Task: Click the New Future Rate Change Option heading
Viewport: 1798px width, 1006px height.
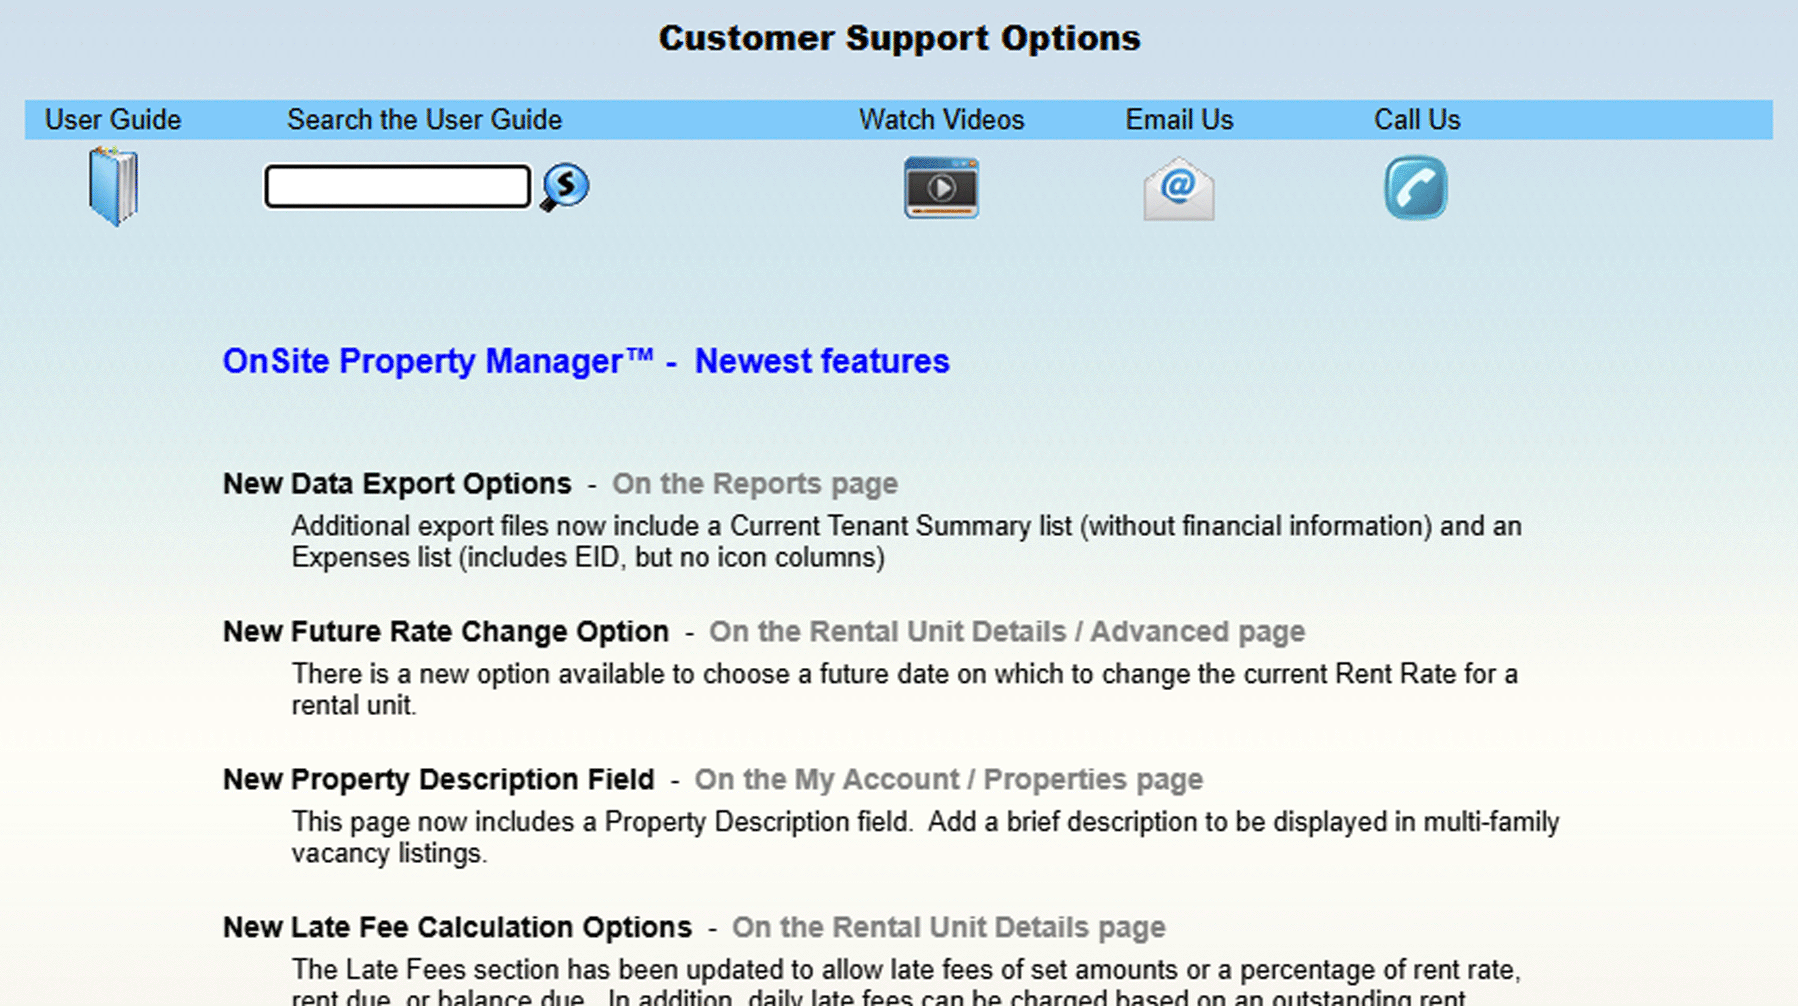Action: point(445,632)
